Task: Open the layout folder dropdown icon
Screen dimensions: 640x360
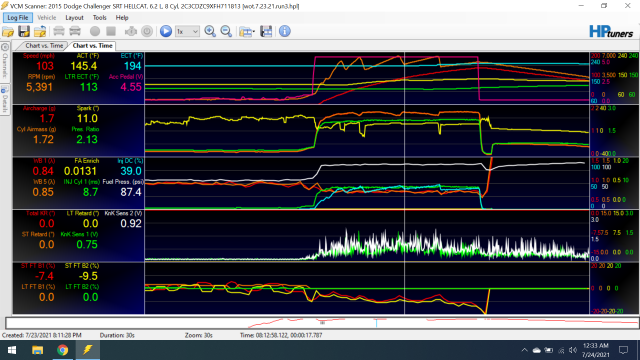Action: [247, 31]
